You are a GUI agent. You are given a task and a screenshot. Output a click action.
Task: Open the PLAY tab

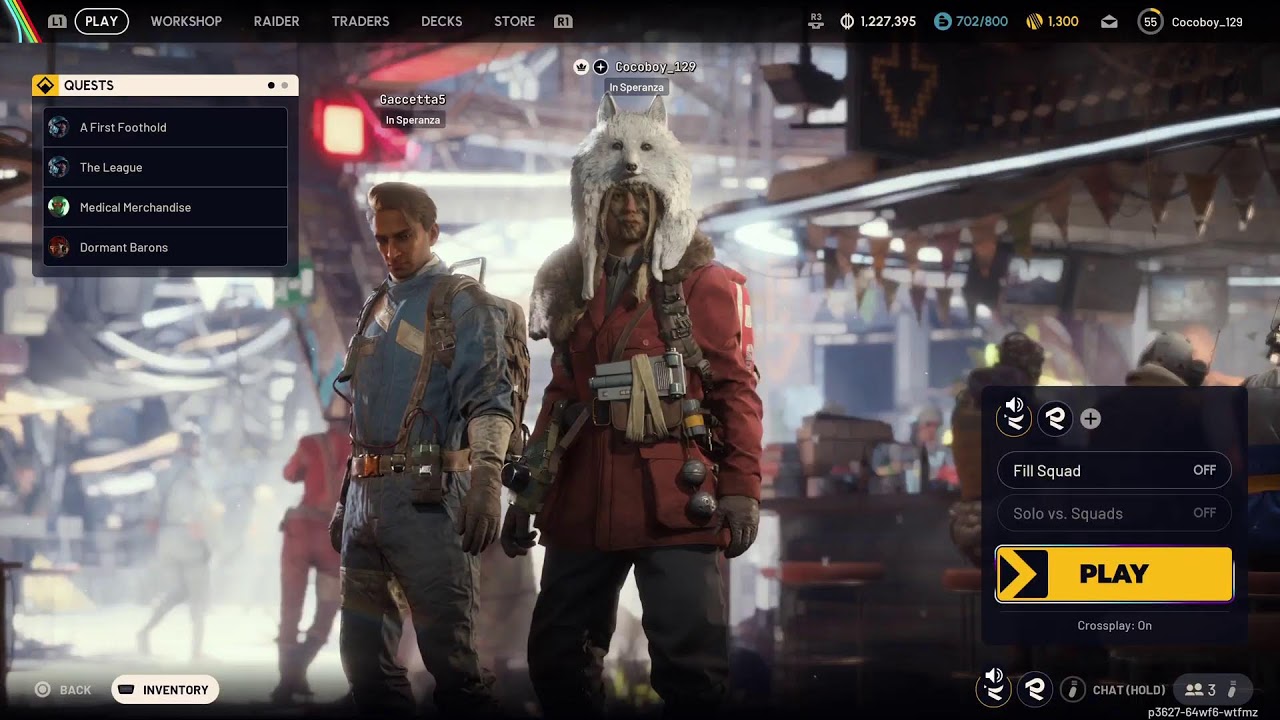(x=101, y=21)
